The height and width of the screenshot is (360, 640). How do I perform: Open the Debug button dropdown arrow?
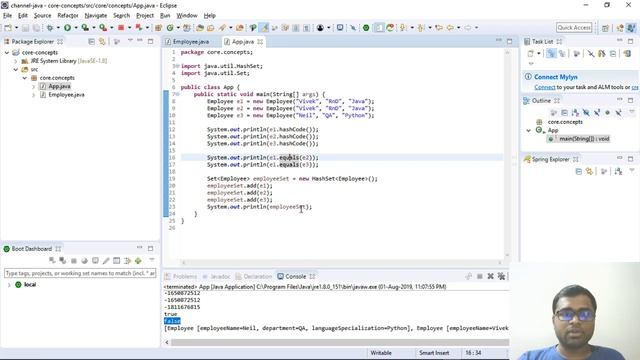(58, 28)
